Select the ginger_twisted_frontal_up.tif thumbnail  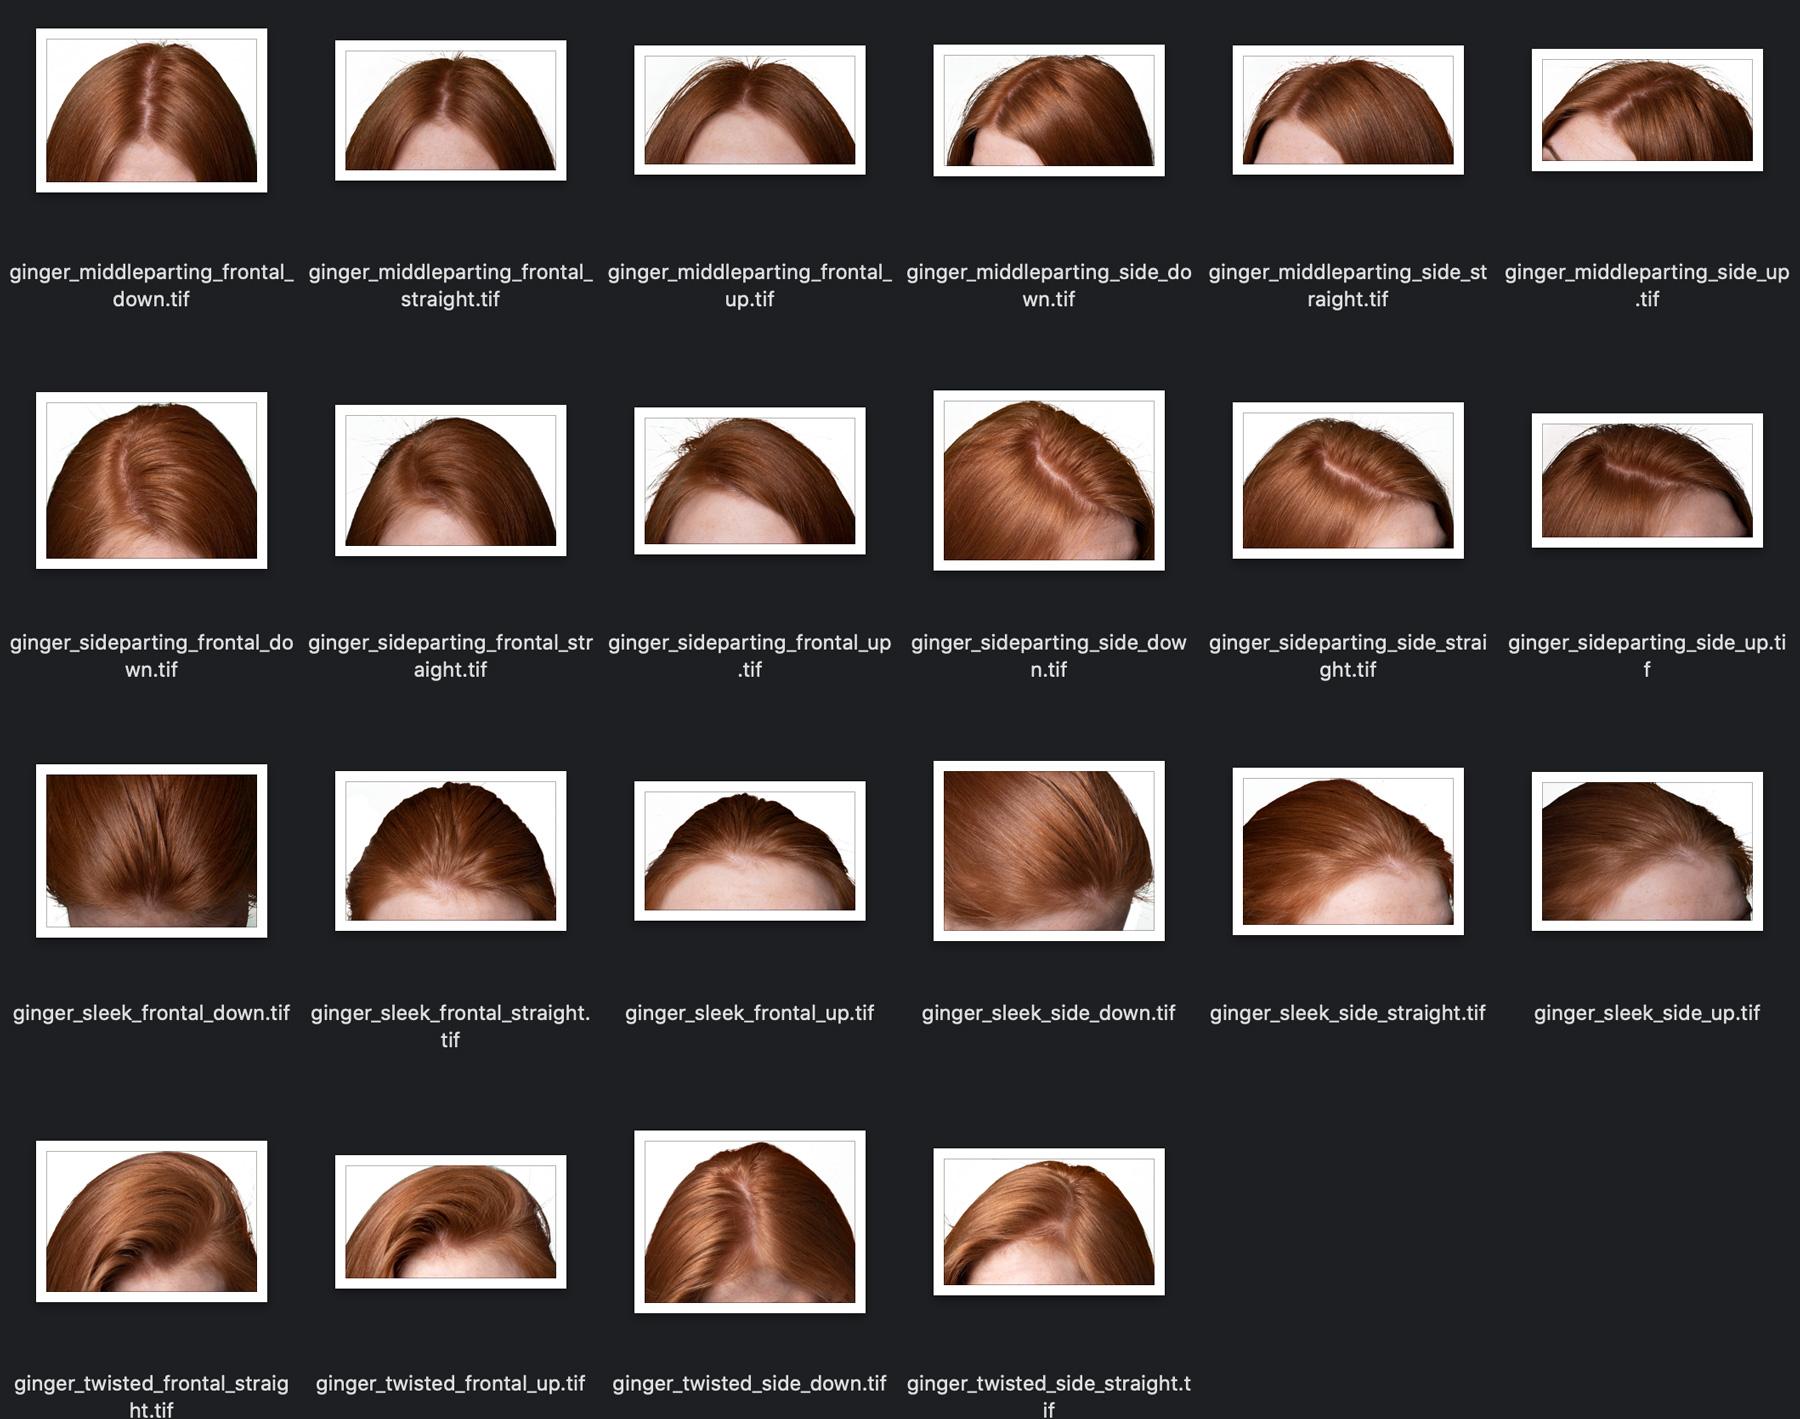[450, 1221]
